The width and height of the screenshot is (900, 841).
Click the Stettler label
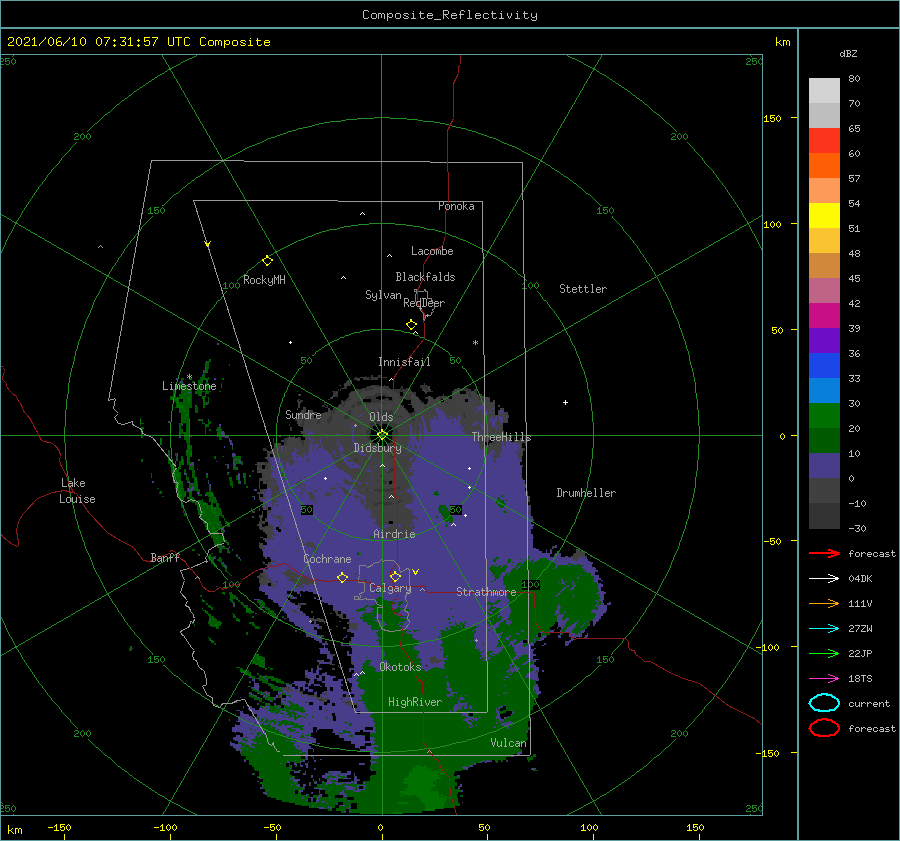coord(583,289)
